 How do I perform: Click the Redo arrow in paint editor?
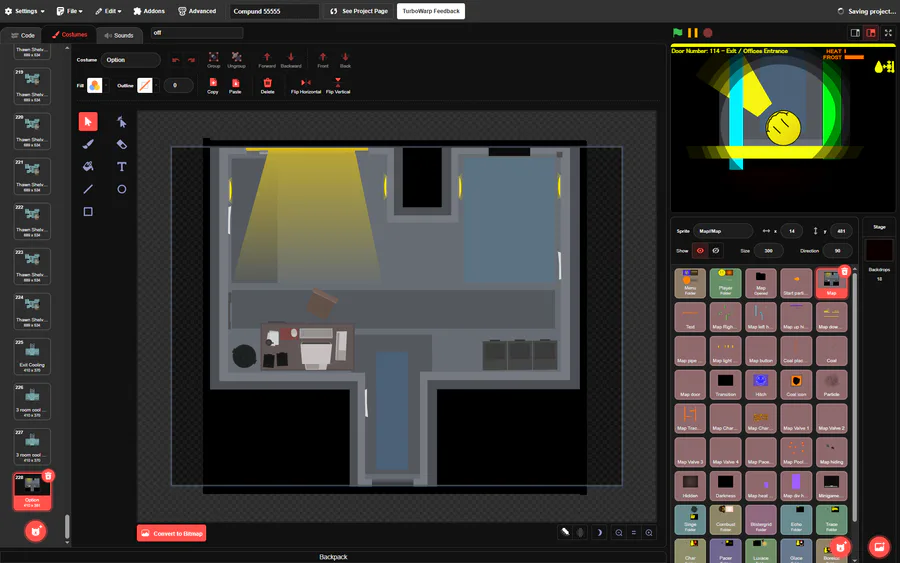coord(191,60)
